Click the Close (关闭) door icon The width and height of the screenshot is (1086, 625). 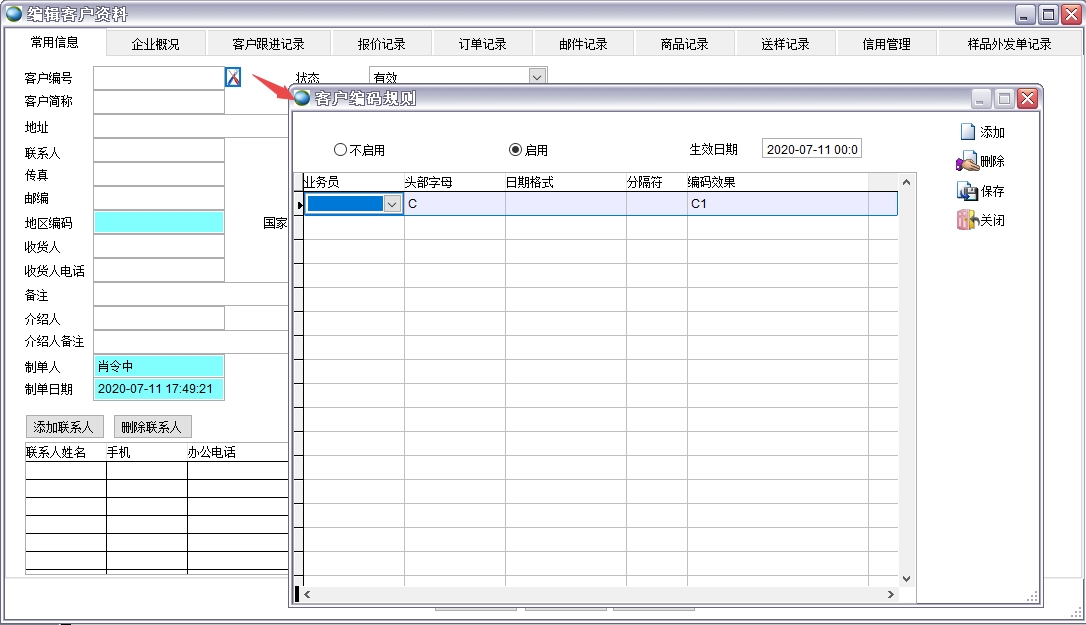coord(967,221)
